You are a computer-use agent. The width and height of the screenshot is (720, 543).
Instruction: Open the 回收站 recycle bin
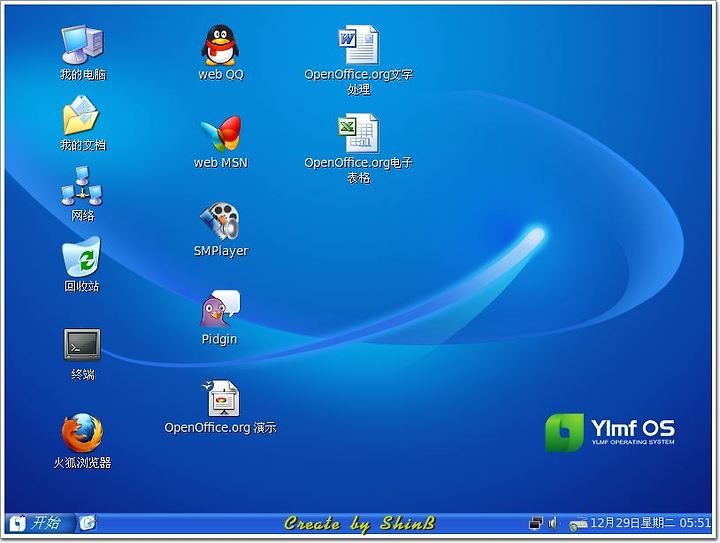click(81, 257)
